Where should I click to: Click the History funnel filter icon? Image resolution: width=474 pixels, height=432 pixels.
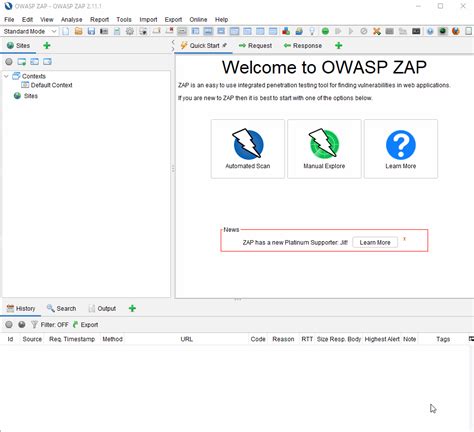34,324
